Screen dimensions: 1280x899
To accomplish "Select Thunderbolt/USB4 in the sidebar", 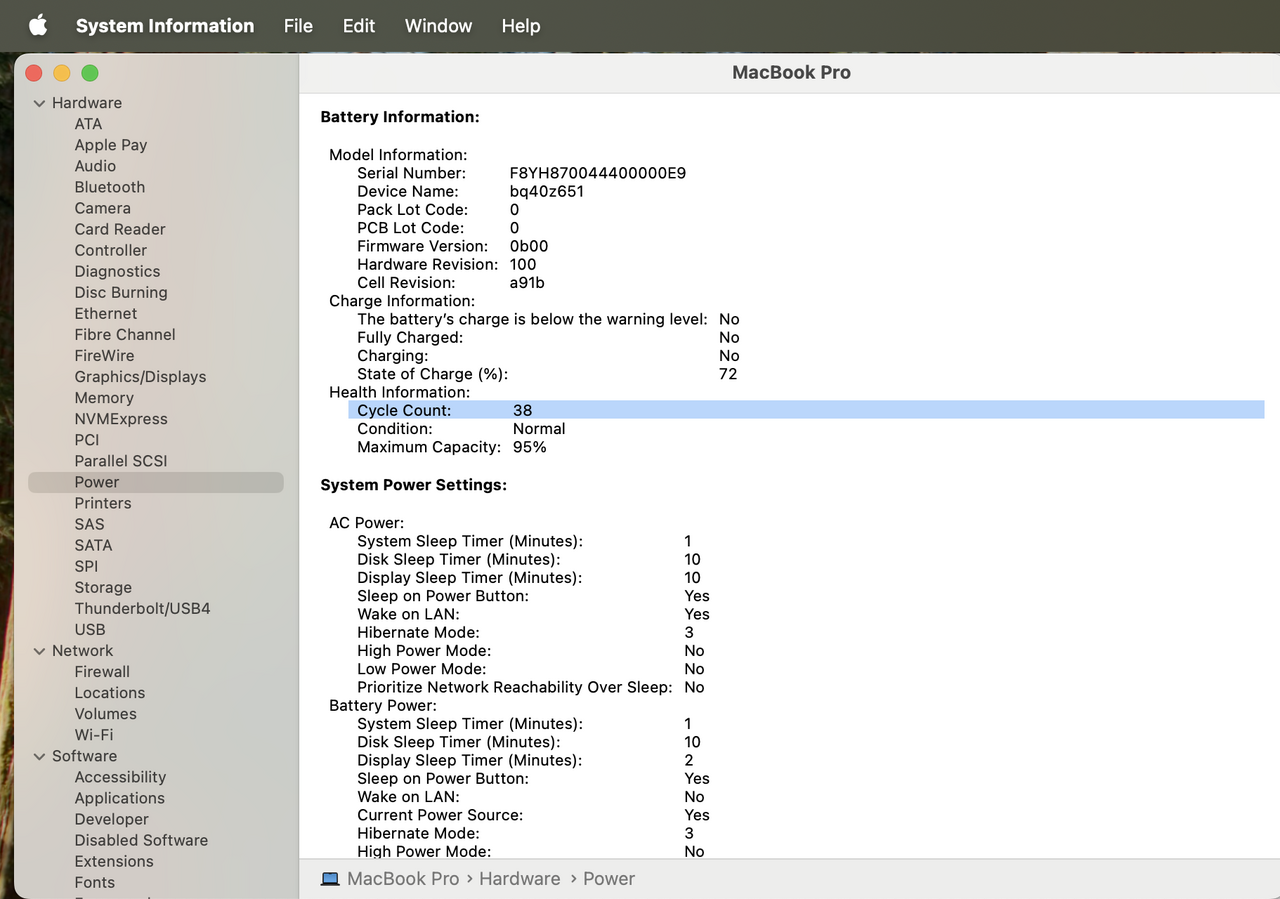I will tap(142, 608).
